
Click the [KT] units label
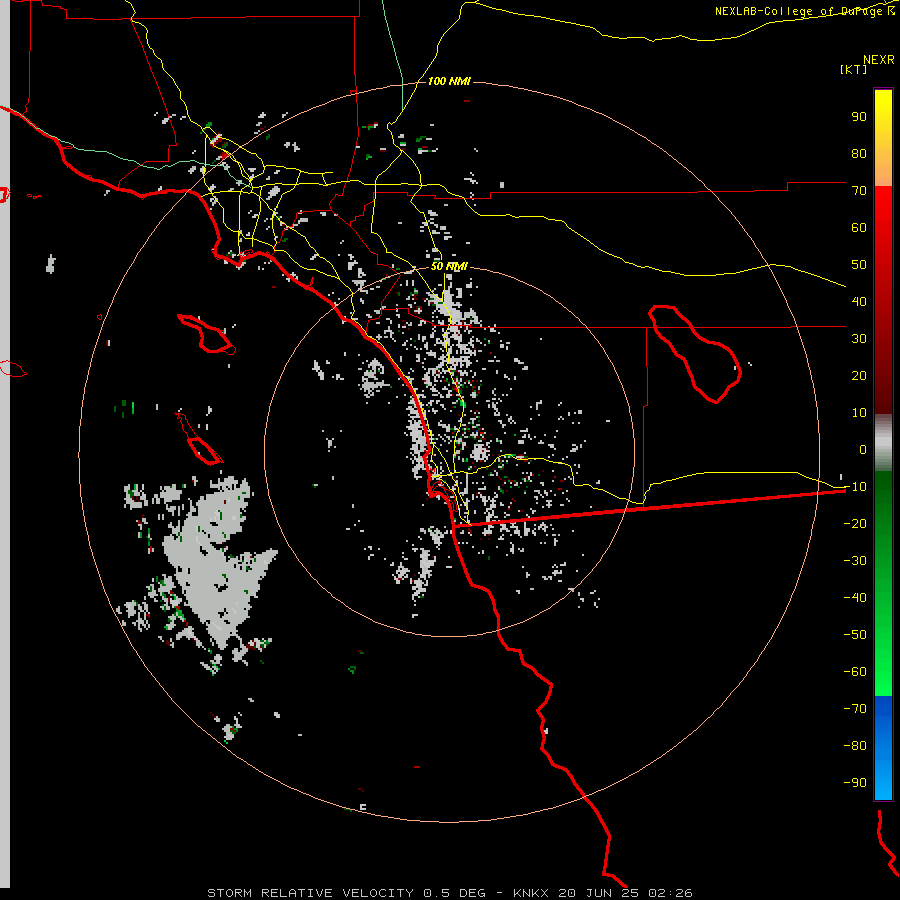(x=854, y=69)
